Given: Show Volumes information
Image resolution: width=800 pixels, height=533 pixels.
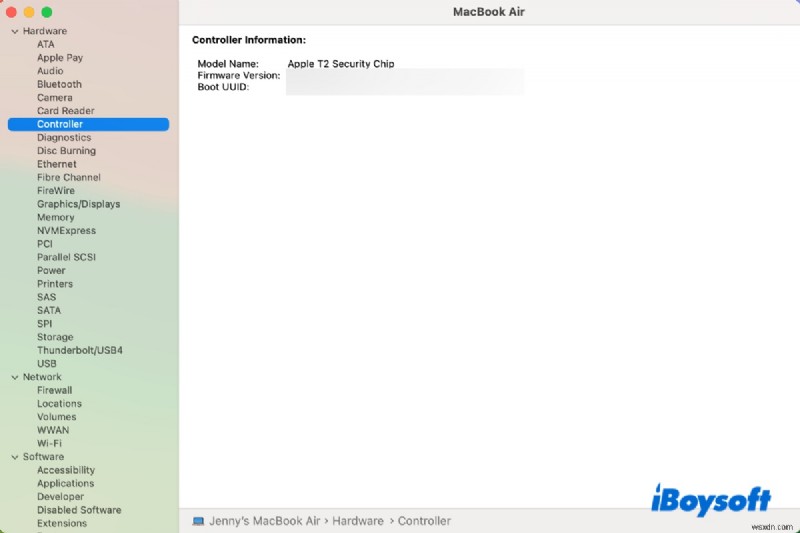Looking at the screenshot, I should (x=57, y=417).
